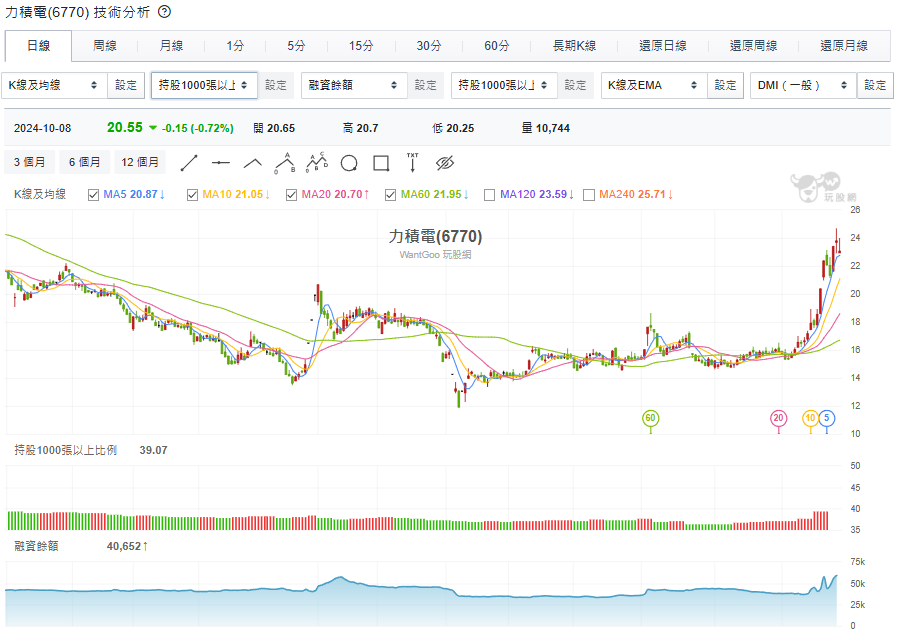Select the TXT text annotation tool
The height and width of the screenshot is (633, 897).
click(x=412, y=162)
